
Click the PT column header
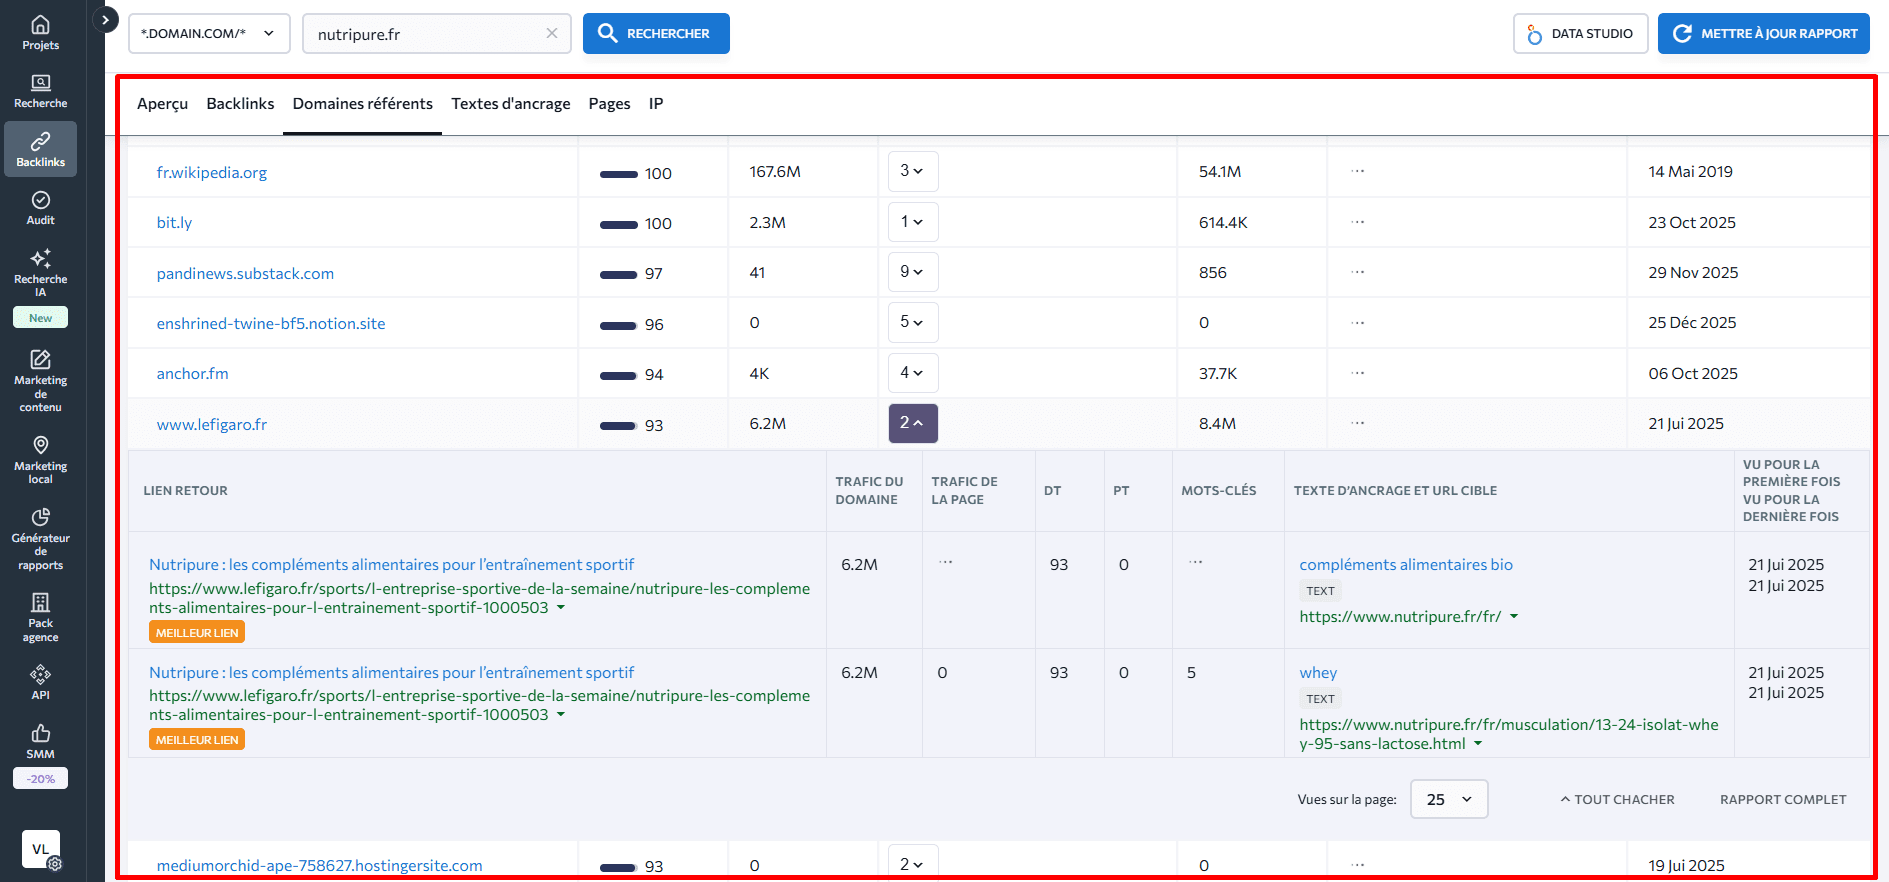[x=1121, y=490]
